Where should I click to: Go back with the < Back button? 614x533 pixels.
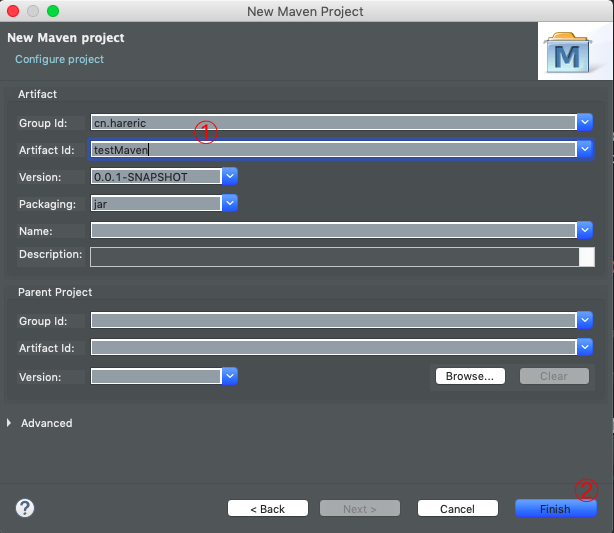click(x=268, y=509)
